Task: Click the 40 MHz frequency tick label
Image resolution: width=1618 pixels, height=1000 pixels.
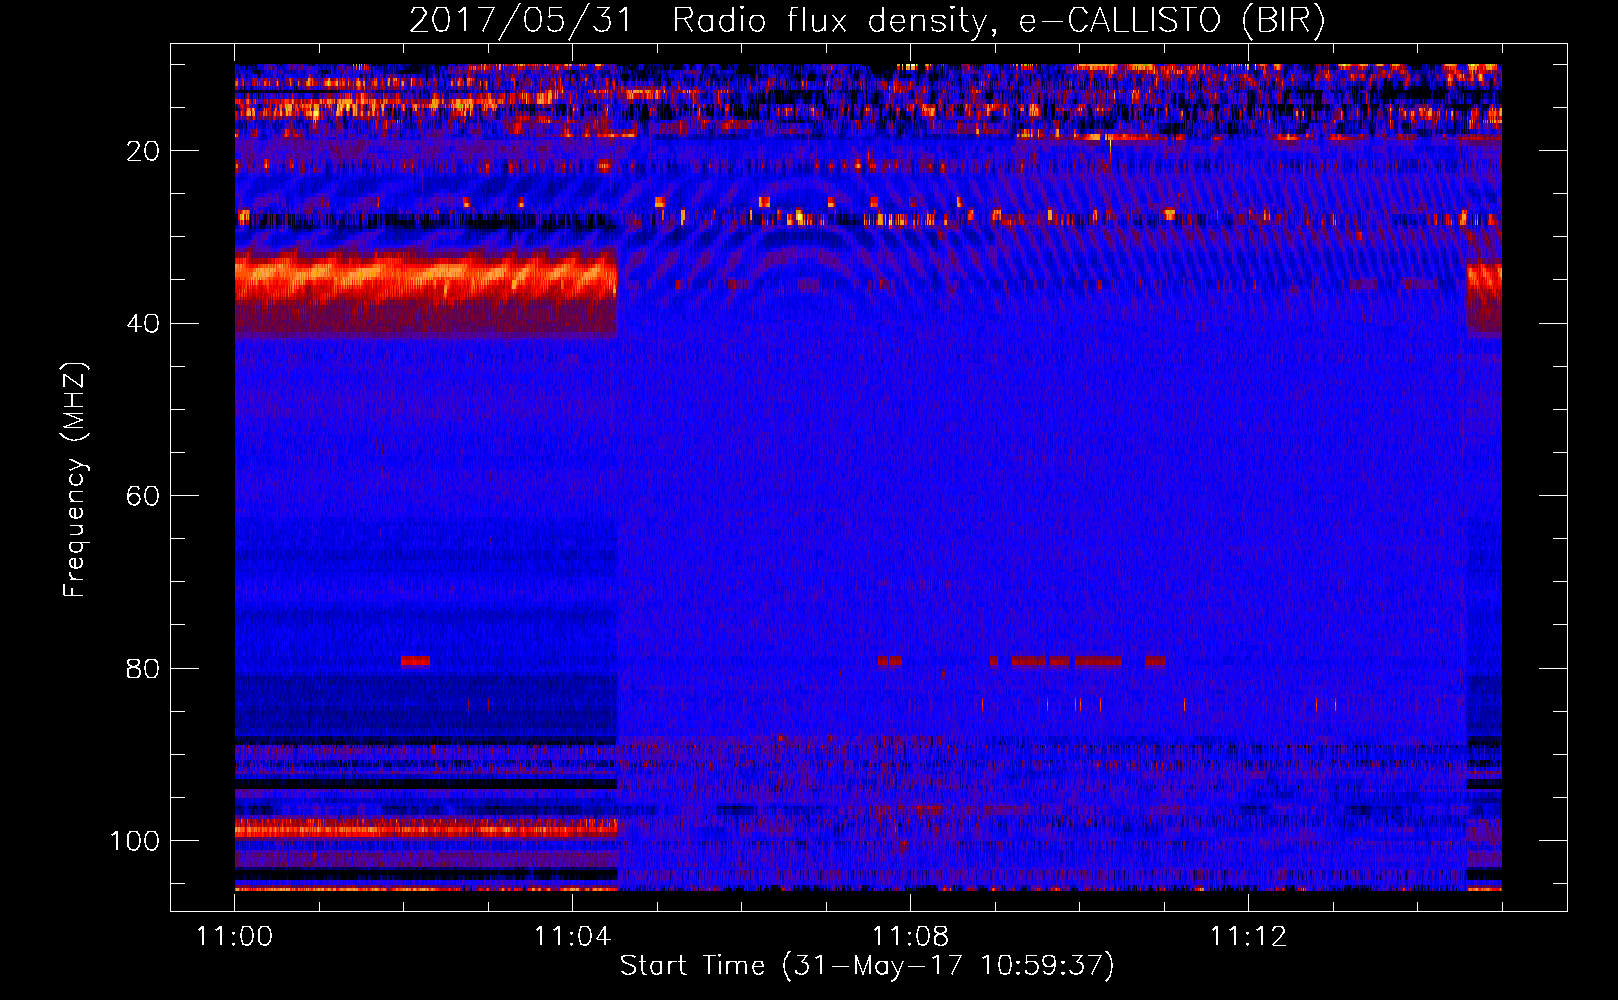Action: 143,323
